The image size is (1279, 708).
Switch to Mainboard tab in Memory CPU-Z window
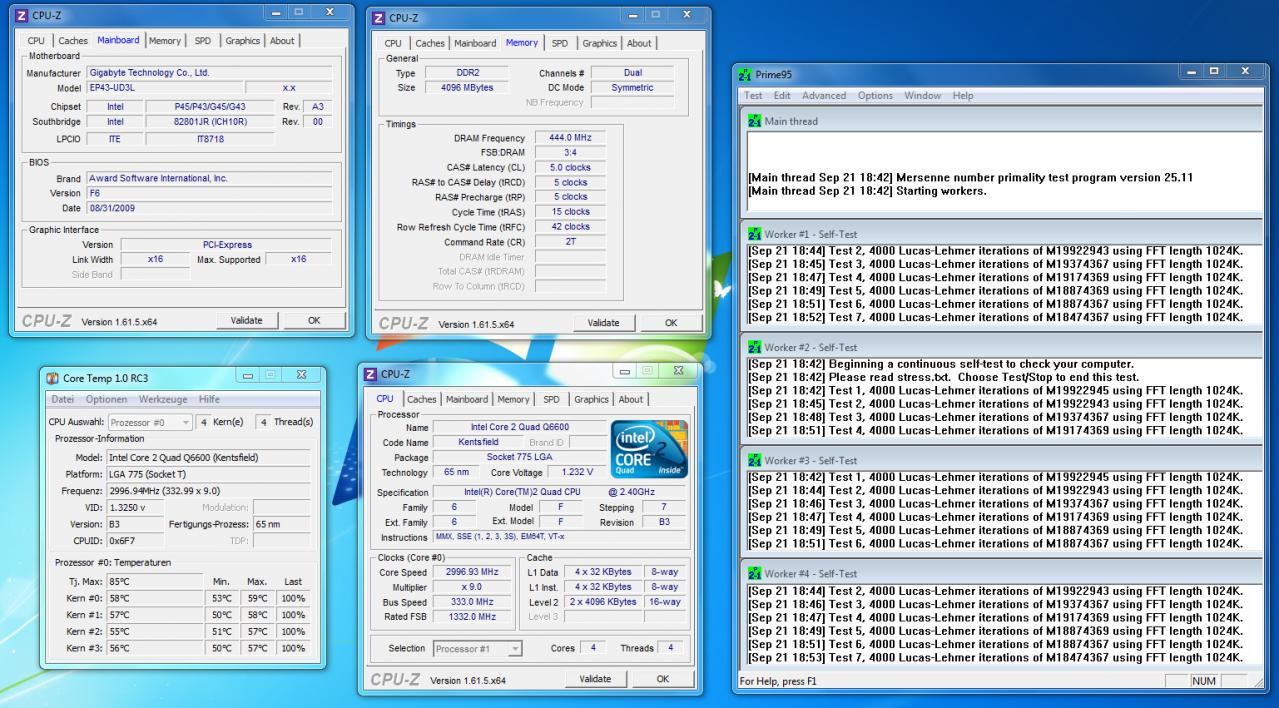475,44
